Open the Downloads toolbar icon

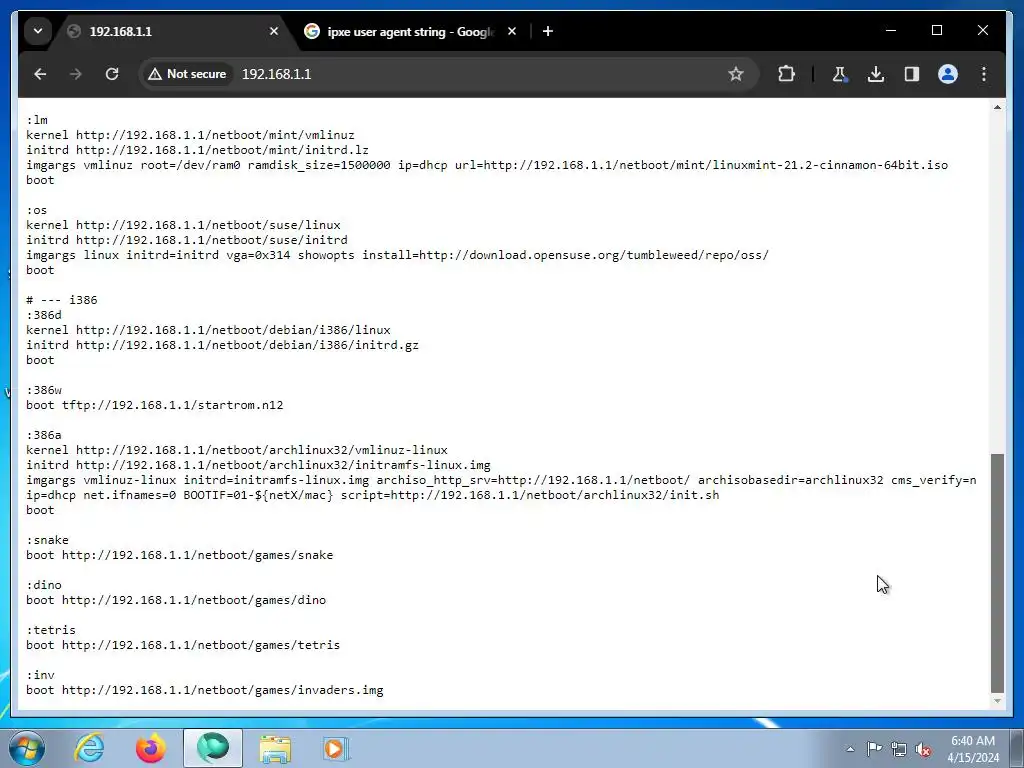pyautogui.click(x=876, y=74)
